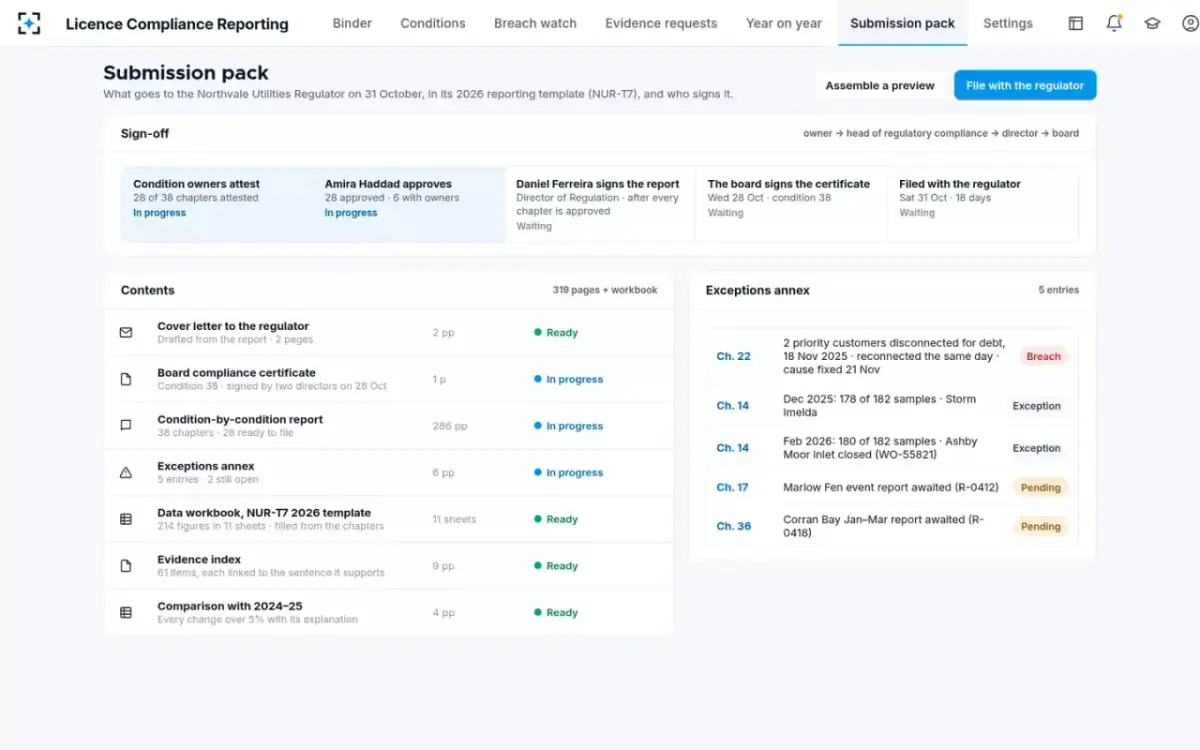
Task: Open the layout panel icon in header
Action: pos(1076,23)
